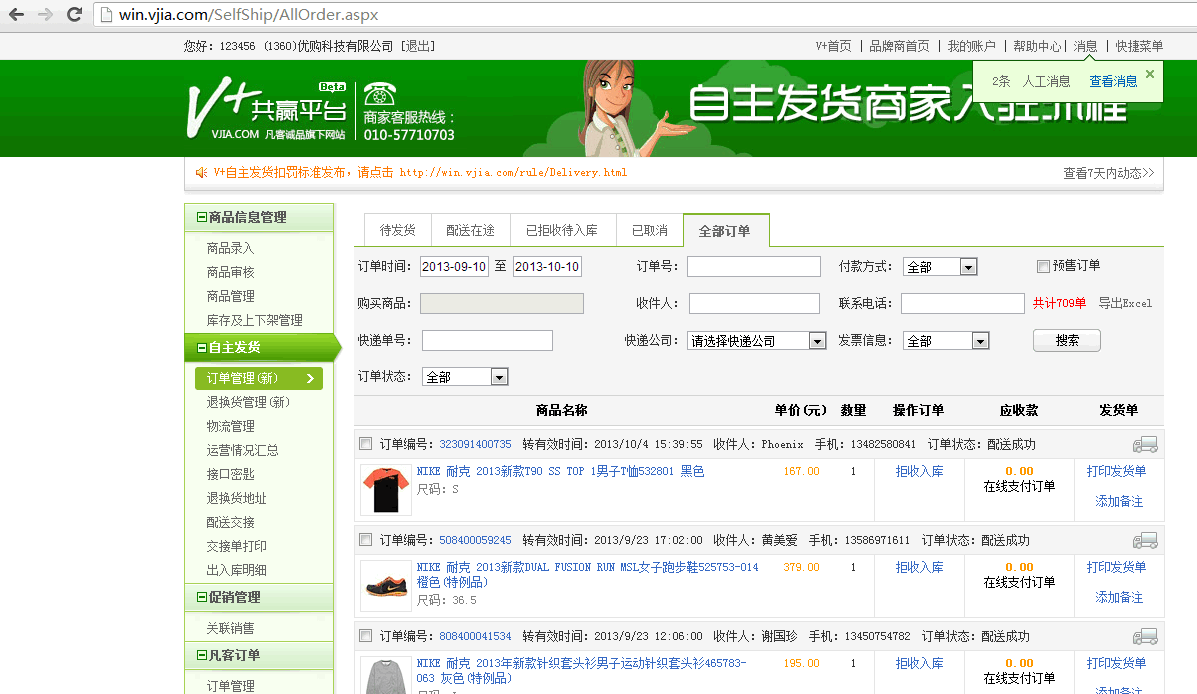The height and width of the screenshot is (694, 1197).
Task: Open the 发票信息 dropdown
Action: pyautogui.click(x=946, y=341)
